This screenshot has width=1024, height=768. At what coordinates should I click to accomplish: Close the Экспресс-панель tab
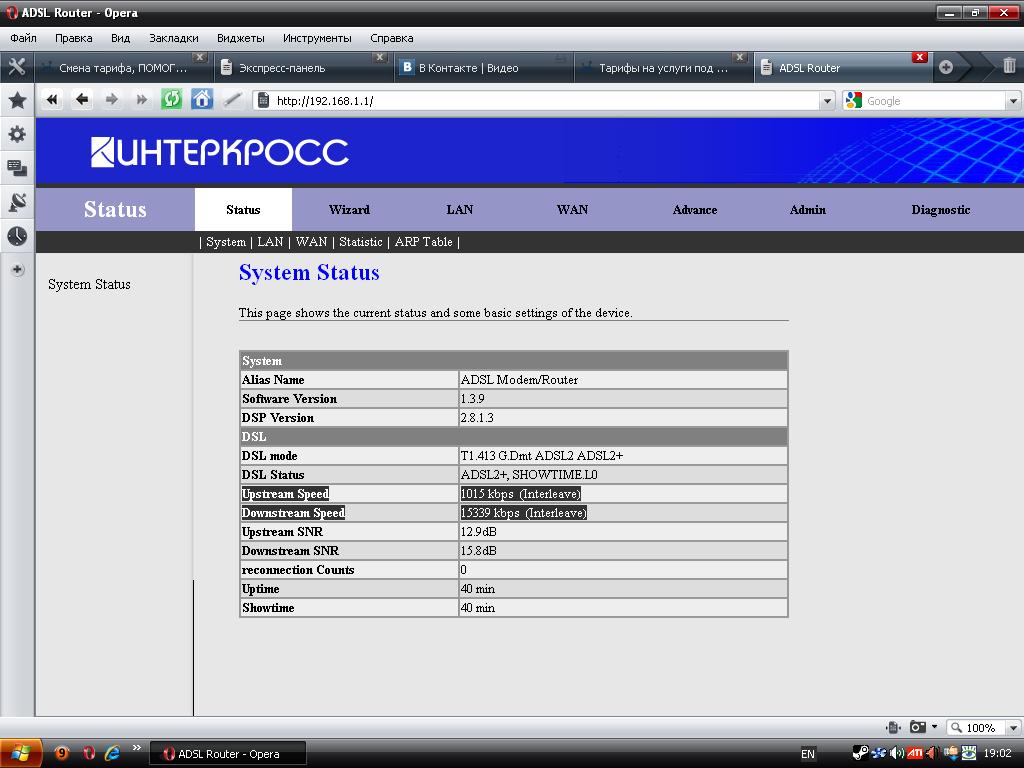(x=379, y=57)
